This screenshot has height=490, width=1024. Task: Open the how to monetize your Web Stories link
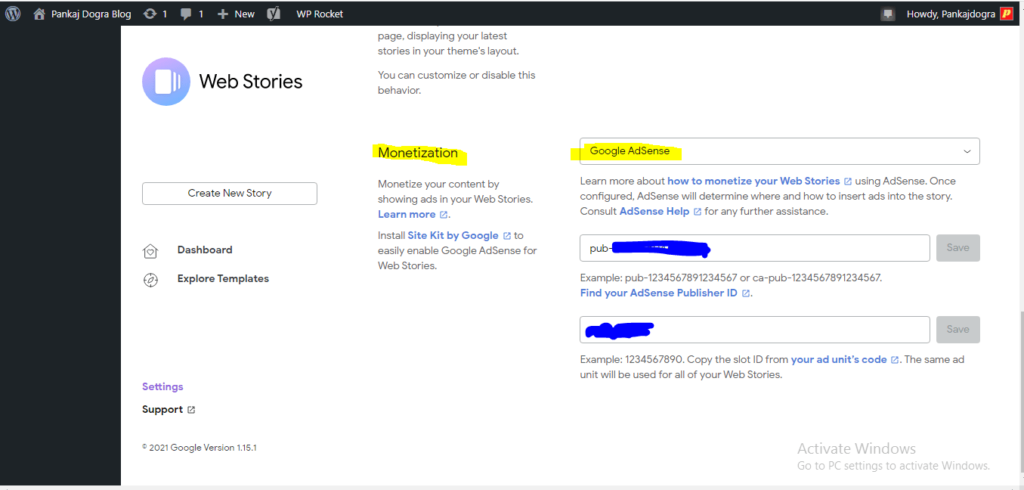[753, 181]
